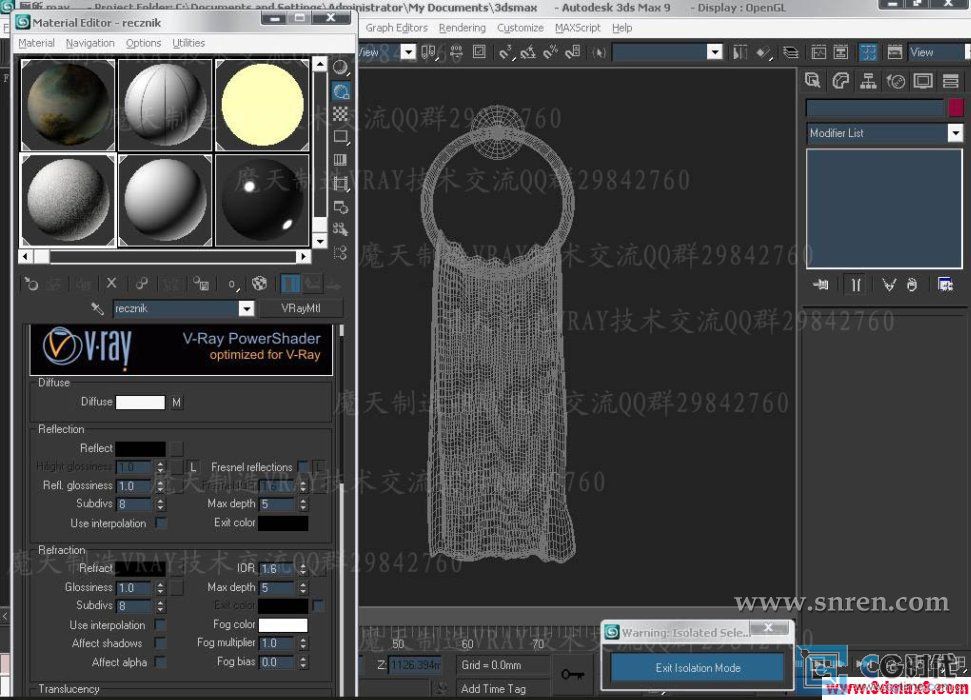The width and height of the screenshot is (971, 700).
Task: Open Material Editor Options icon
Action: pyautogui.click(x=340, y=206)
